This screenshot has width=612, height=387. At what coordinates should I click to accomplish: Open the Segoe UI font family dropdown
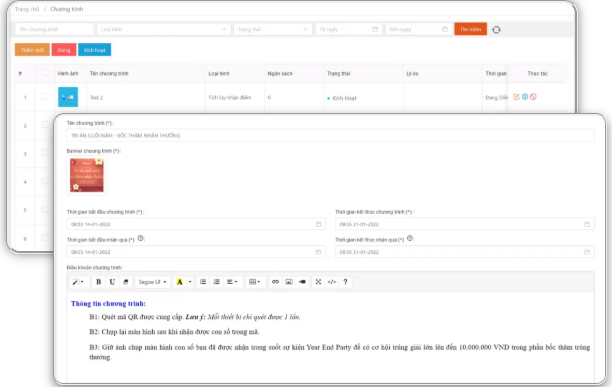tap(153, 282)
